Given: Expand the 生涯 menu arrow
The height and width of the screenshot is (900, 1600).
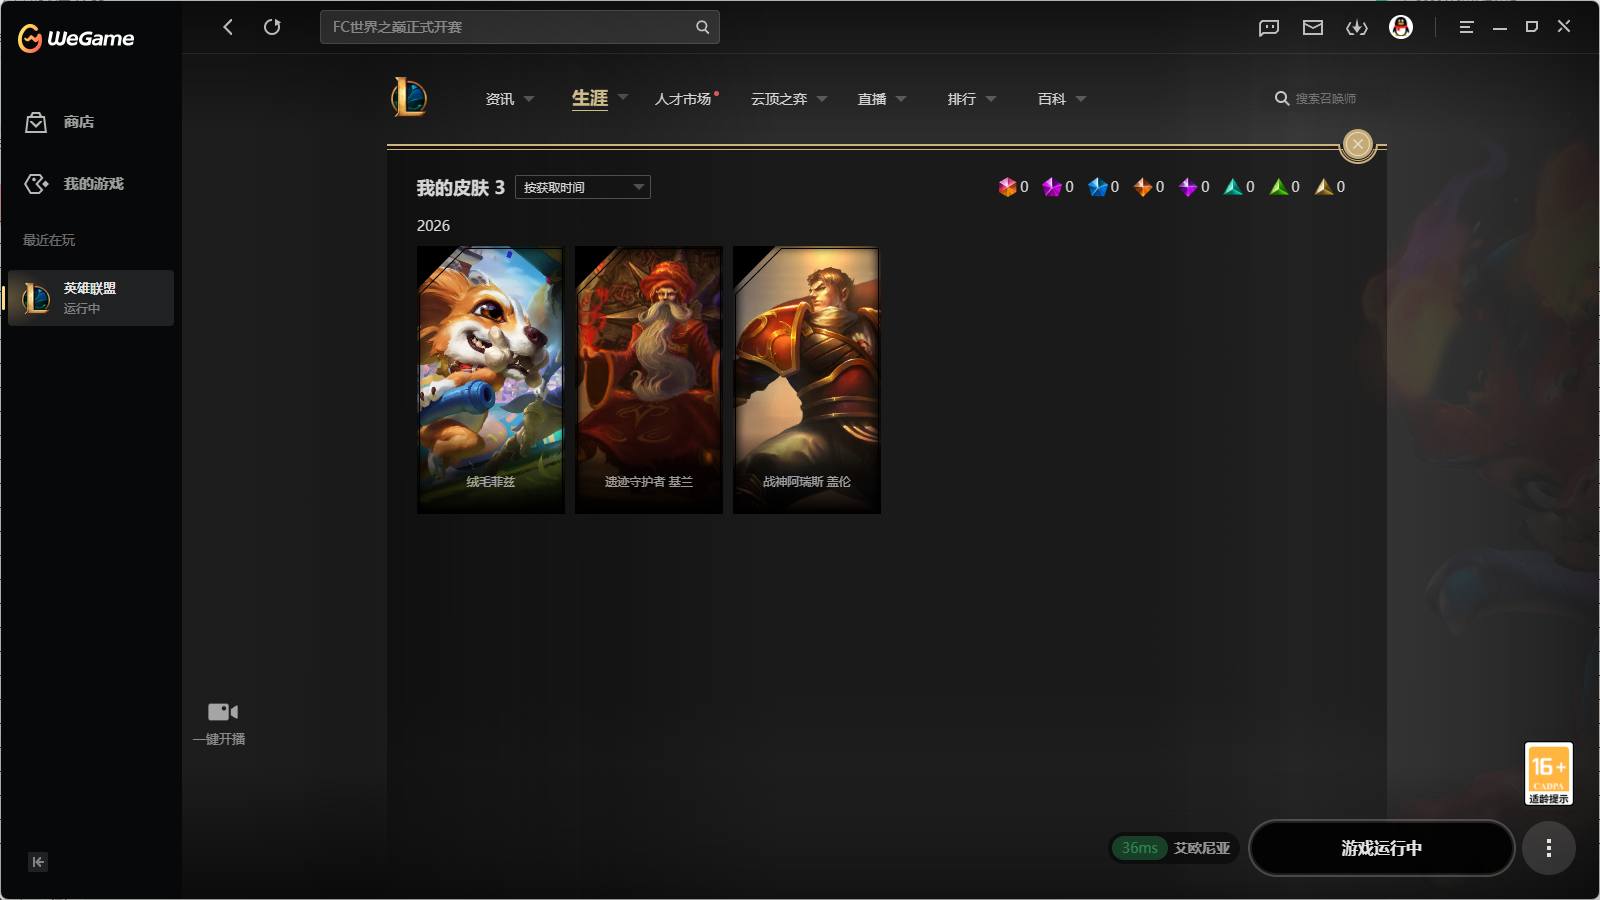Looking at the screenshot, I should [623, 97].
